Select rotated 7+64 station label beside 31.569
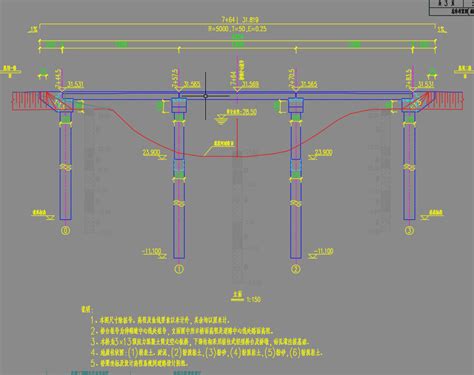 click(x=233, y=79)
